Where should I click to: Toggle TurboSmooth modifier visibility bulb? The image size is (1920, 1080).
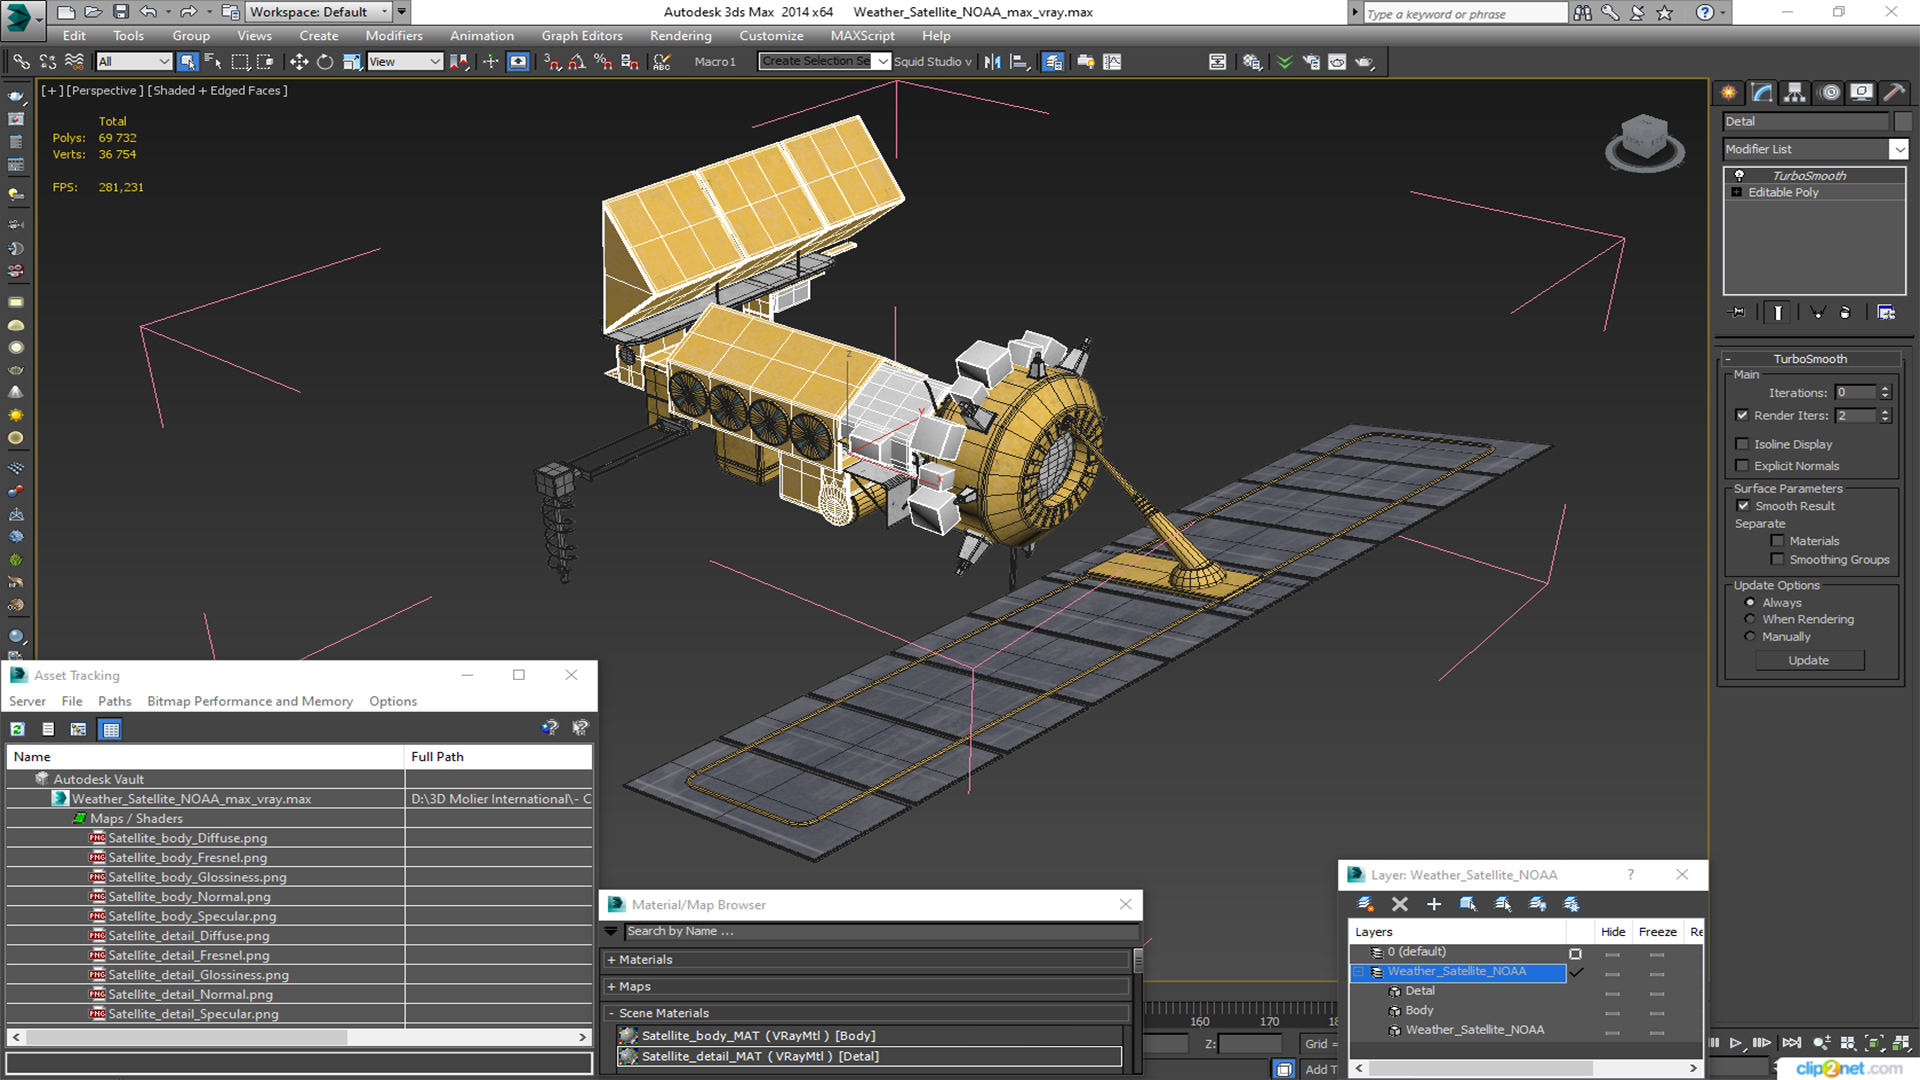tap(1738, 176)
